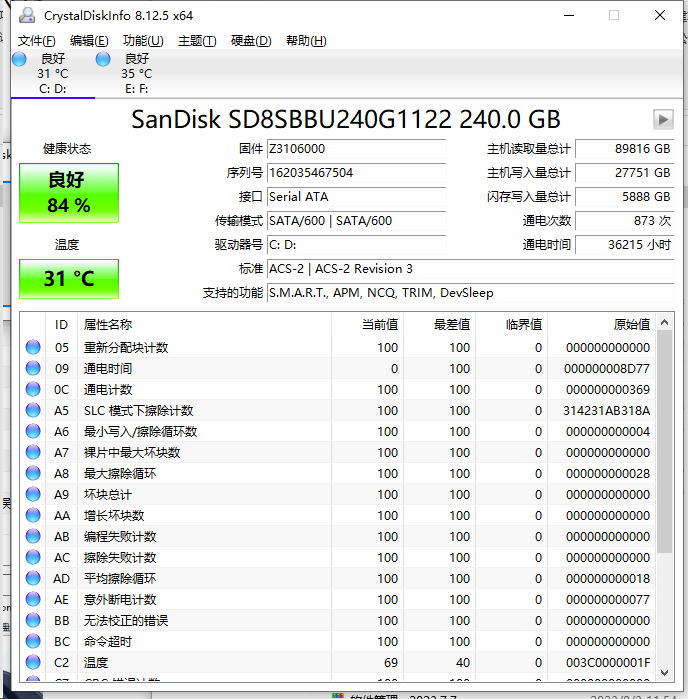Click the status circle icon of row 05
Screen dimensions: 688x699
(33, 347)
